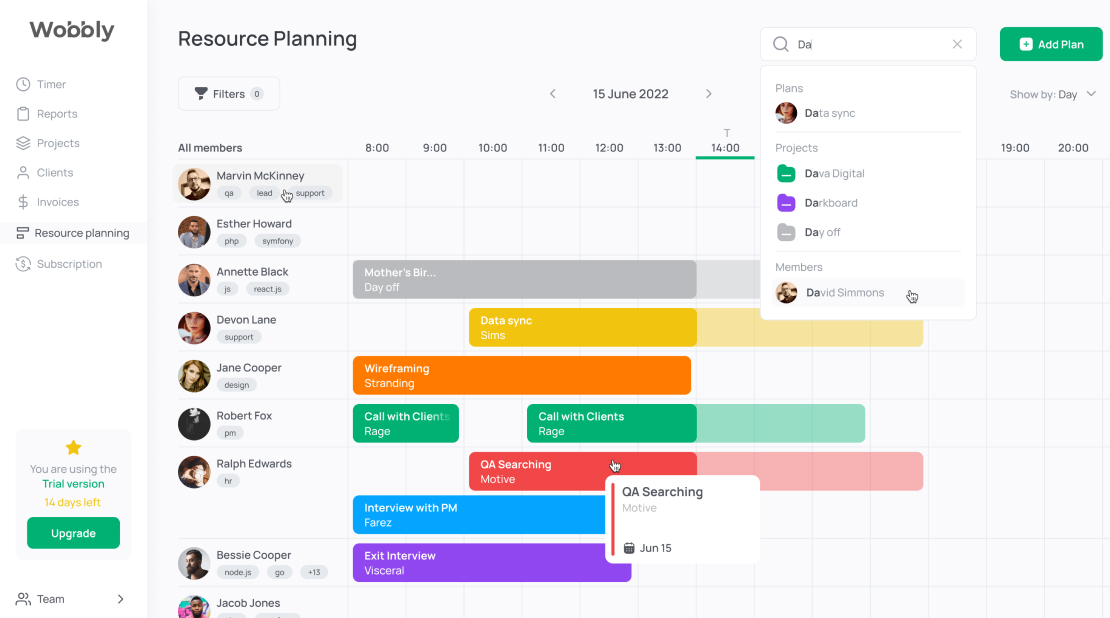
Task: Click the 8:00 time column header
Action: tap(377, 148)
